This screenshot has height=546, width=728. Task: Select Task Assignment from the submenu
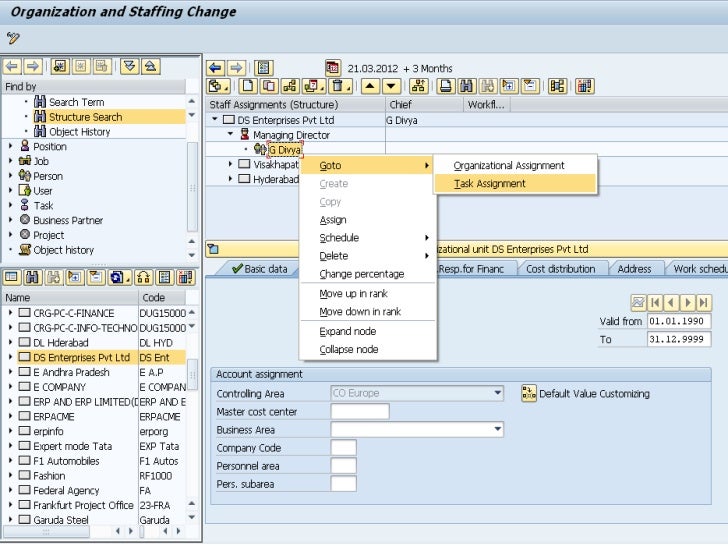[490, 183]
